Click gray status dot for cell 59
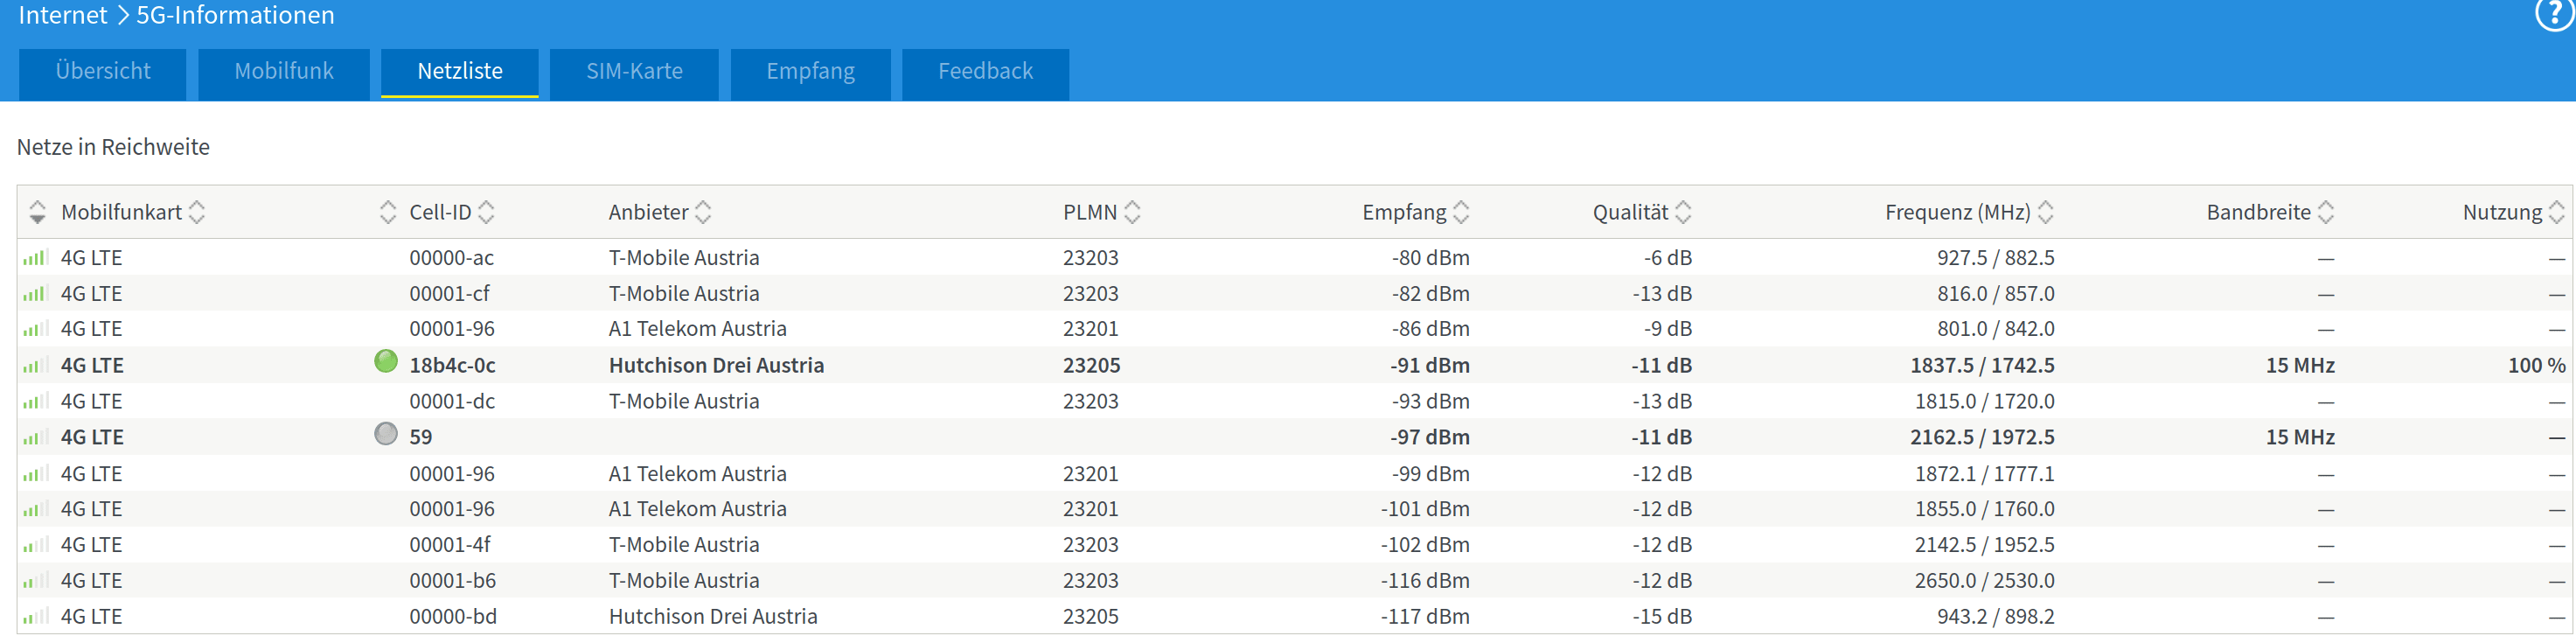Image resolution: width=2576 pixels, height=636 pixels. [386, 434]
